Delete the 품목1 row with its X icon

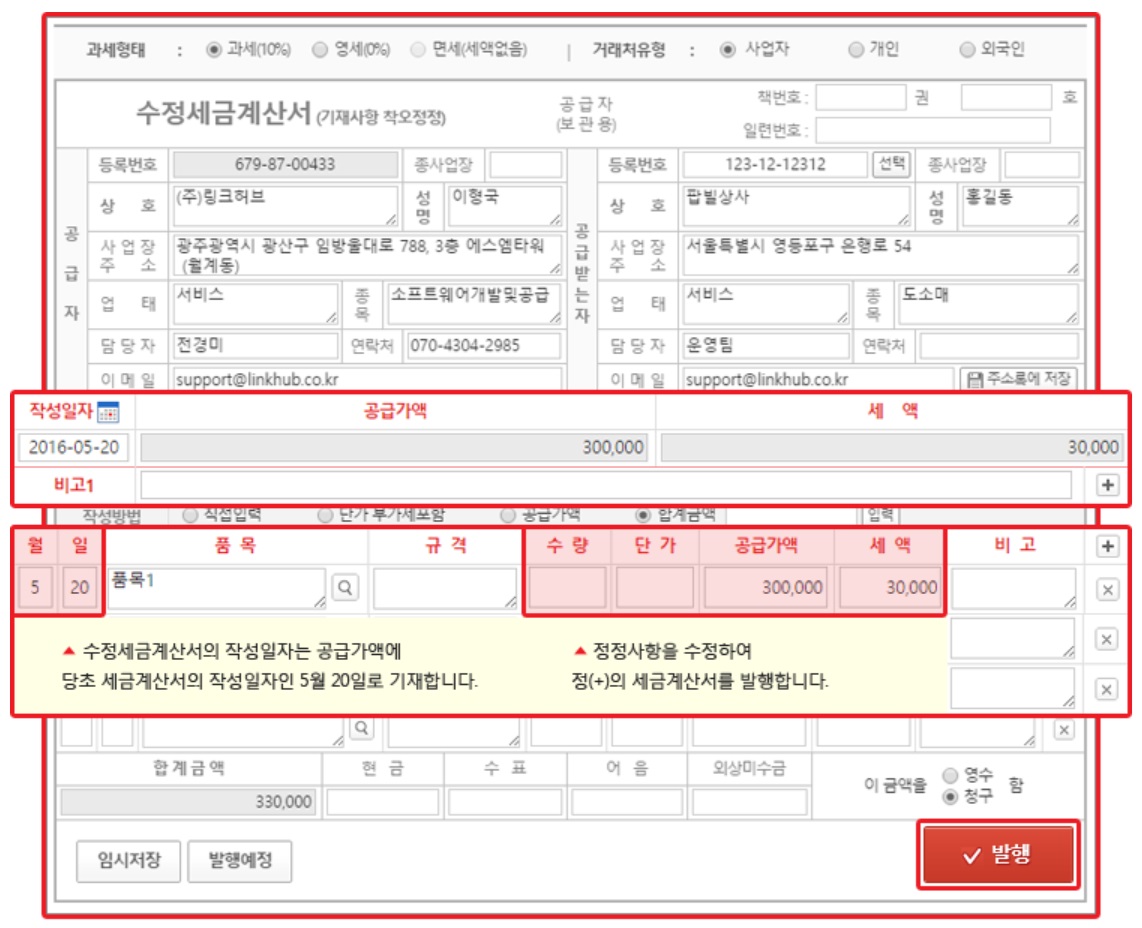click(x=1107, y=589)
